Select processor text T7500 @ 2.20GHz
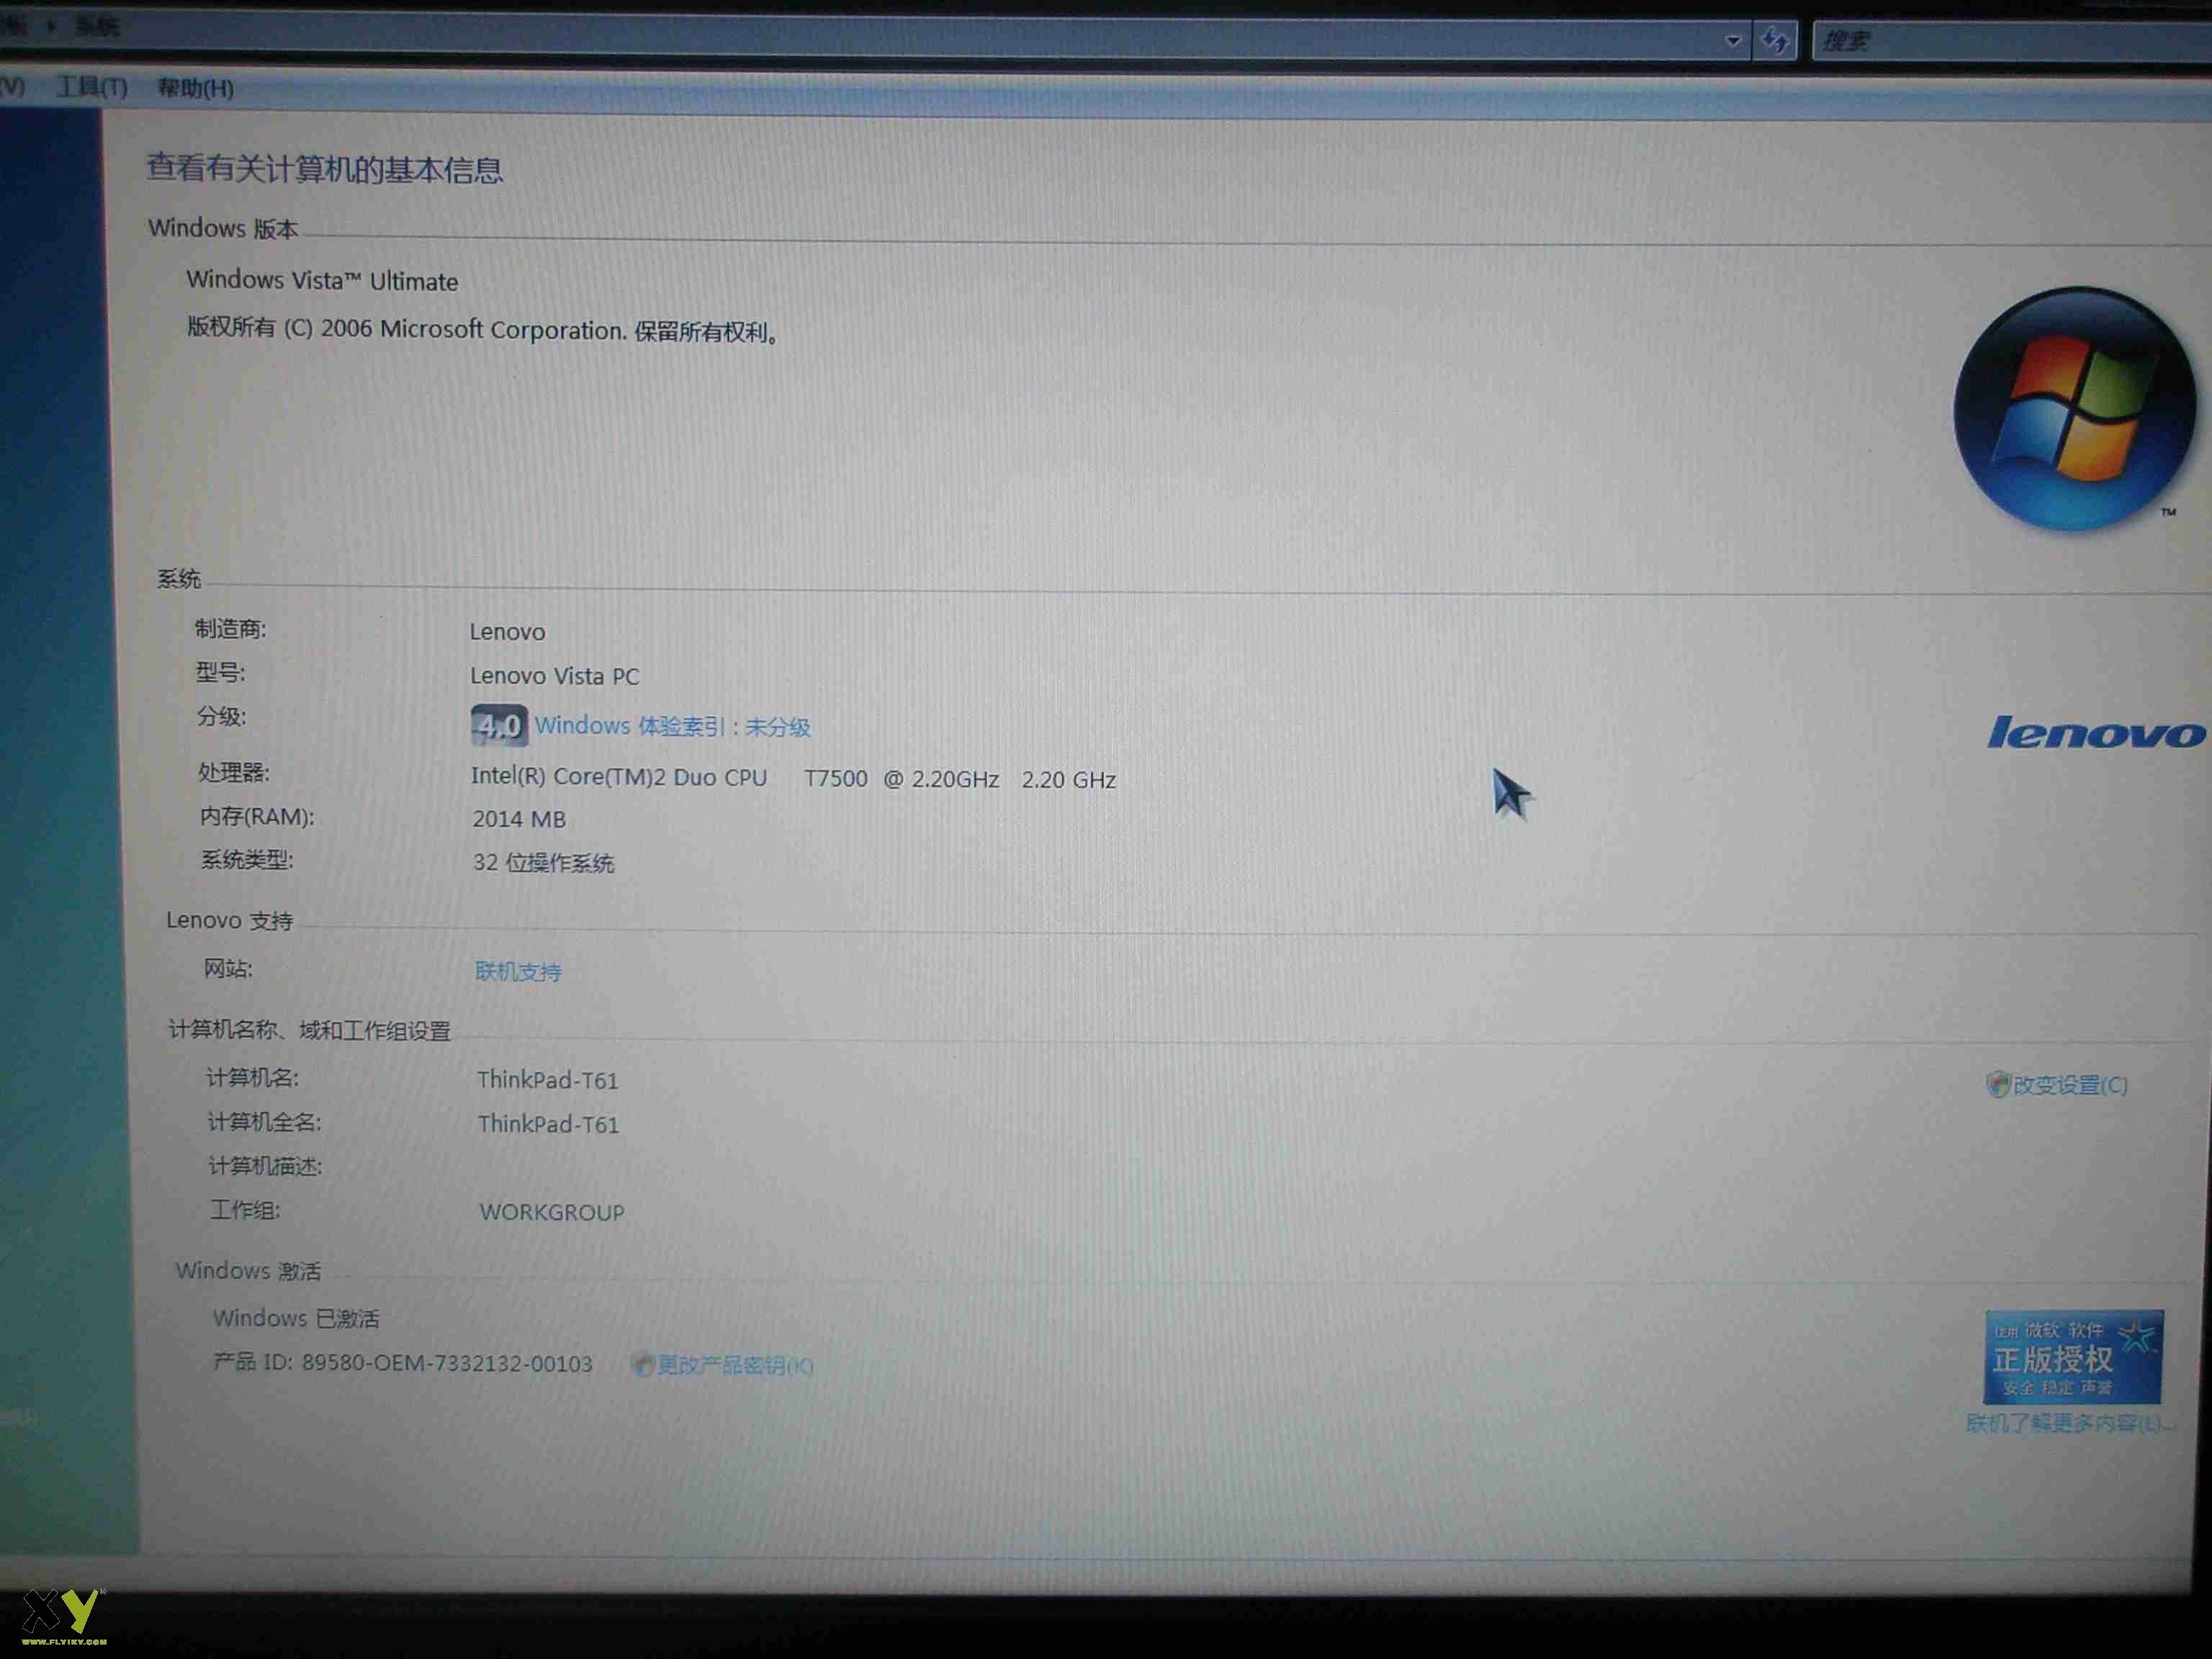The height and width of the screenshot is (1659, 2212). click(902, 779)
